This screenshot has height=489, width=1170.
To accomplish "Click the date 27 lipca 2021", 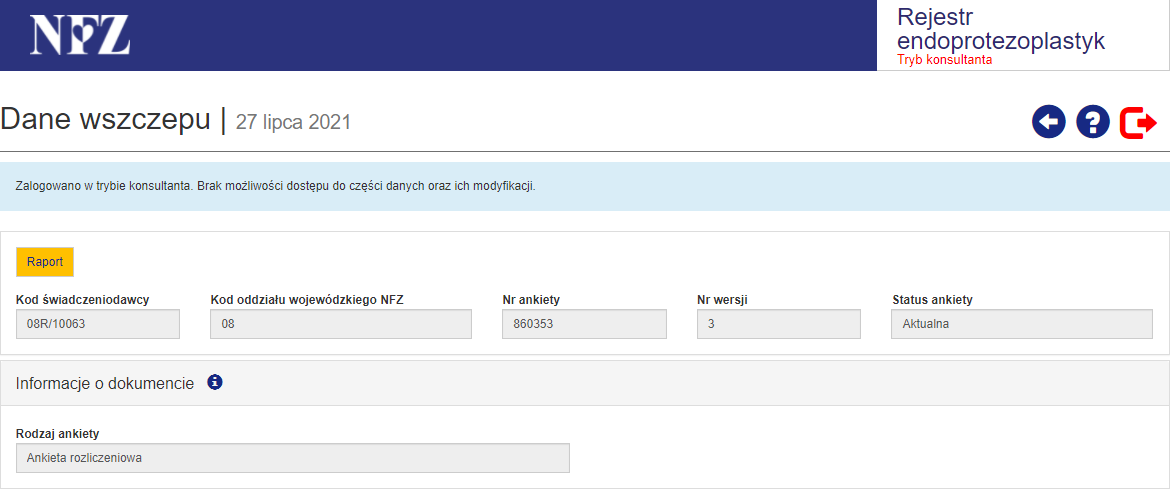I will tap(293, 122).
